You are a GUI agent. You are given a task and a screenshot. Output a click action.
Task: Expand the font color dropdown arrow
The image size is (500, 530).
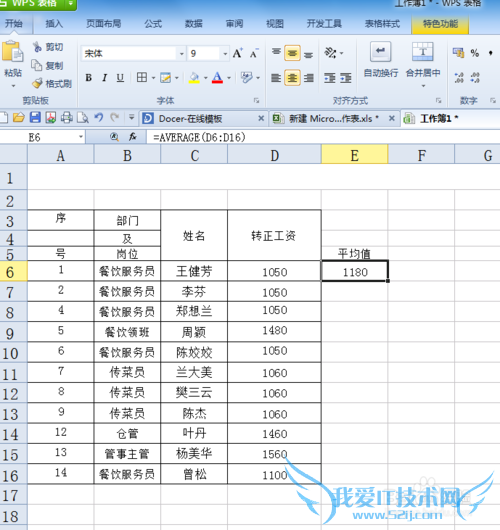point(229,78)
